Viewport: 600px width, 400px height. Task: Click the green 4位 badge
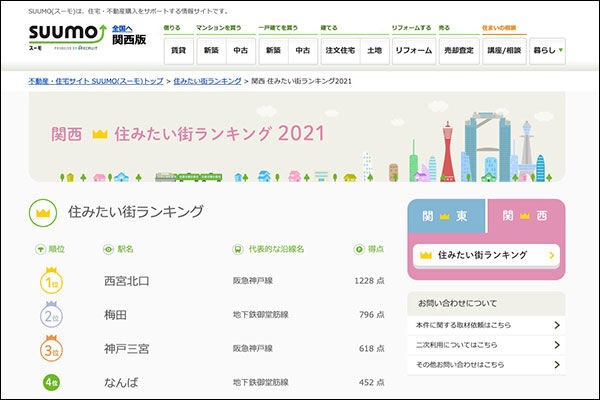coord(51,382)
